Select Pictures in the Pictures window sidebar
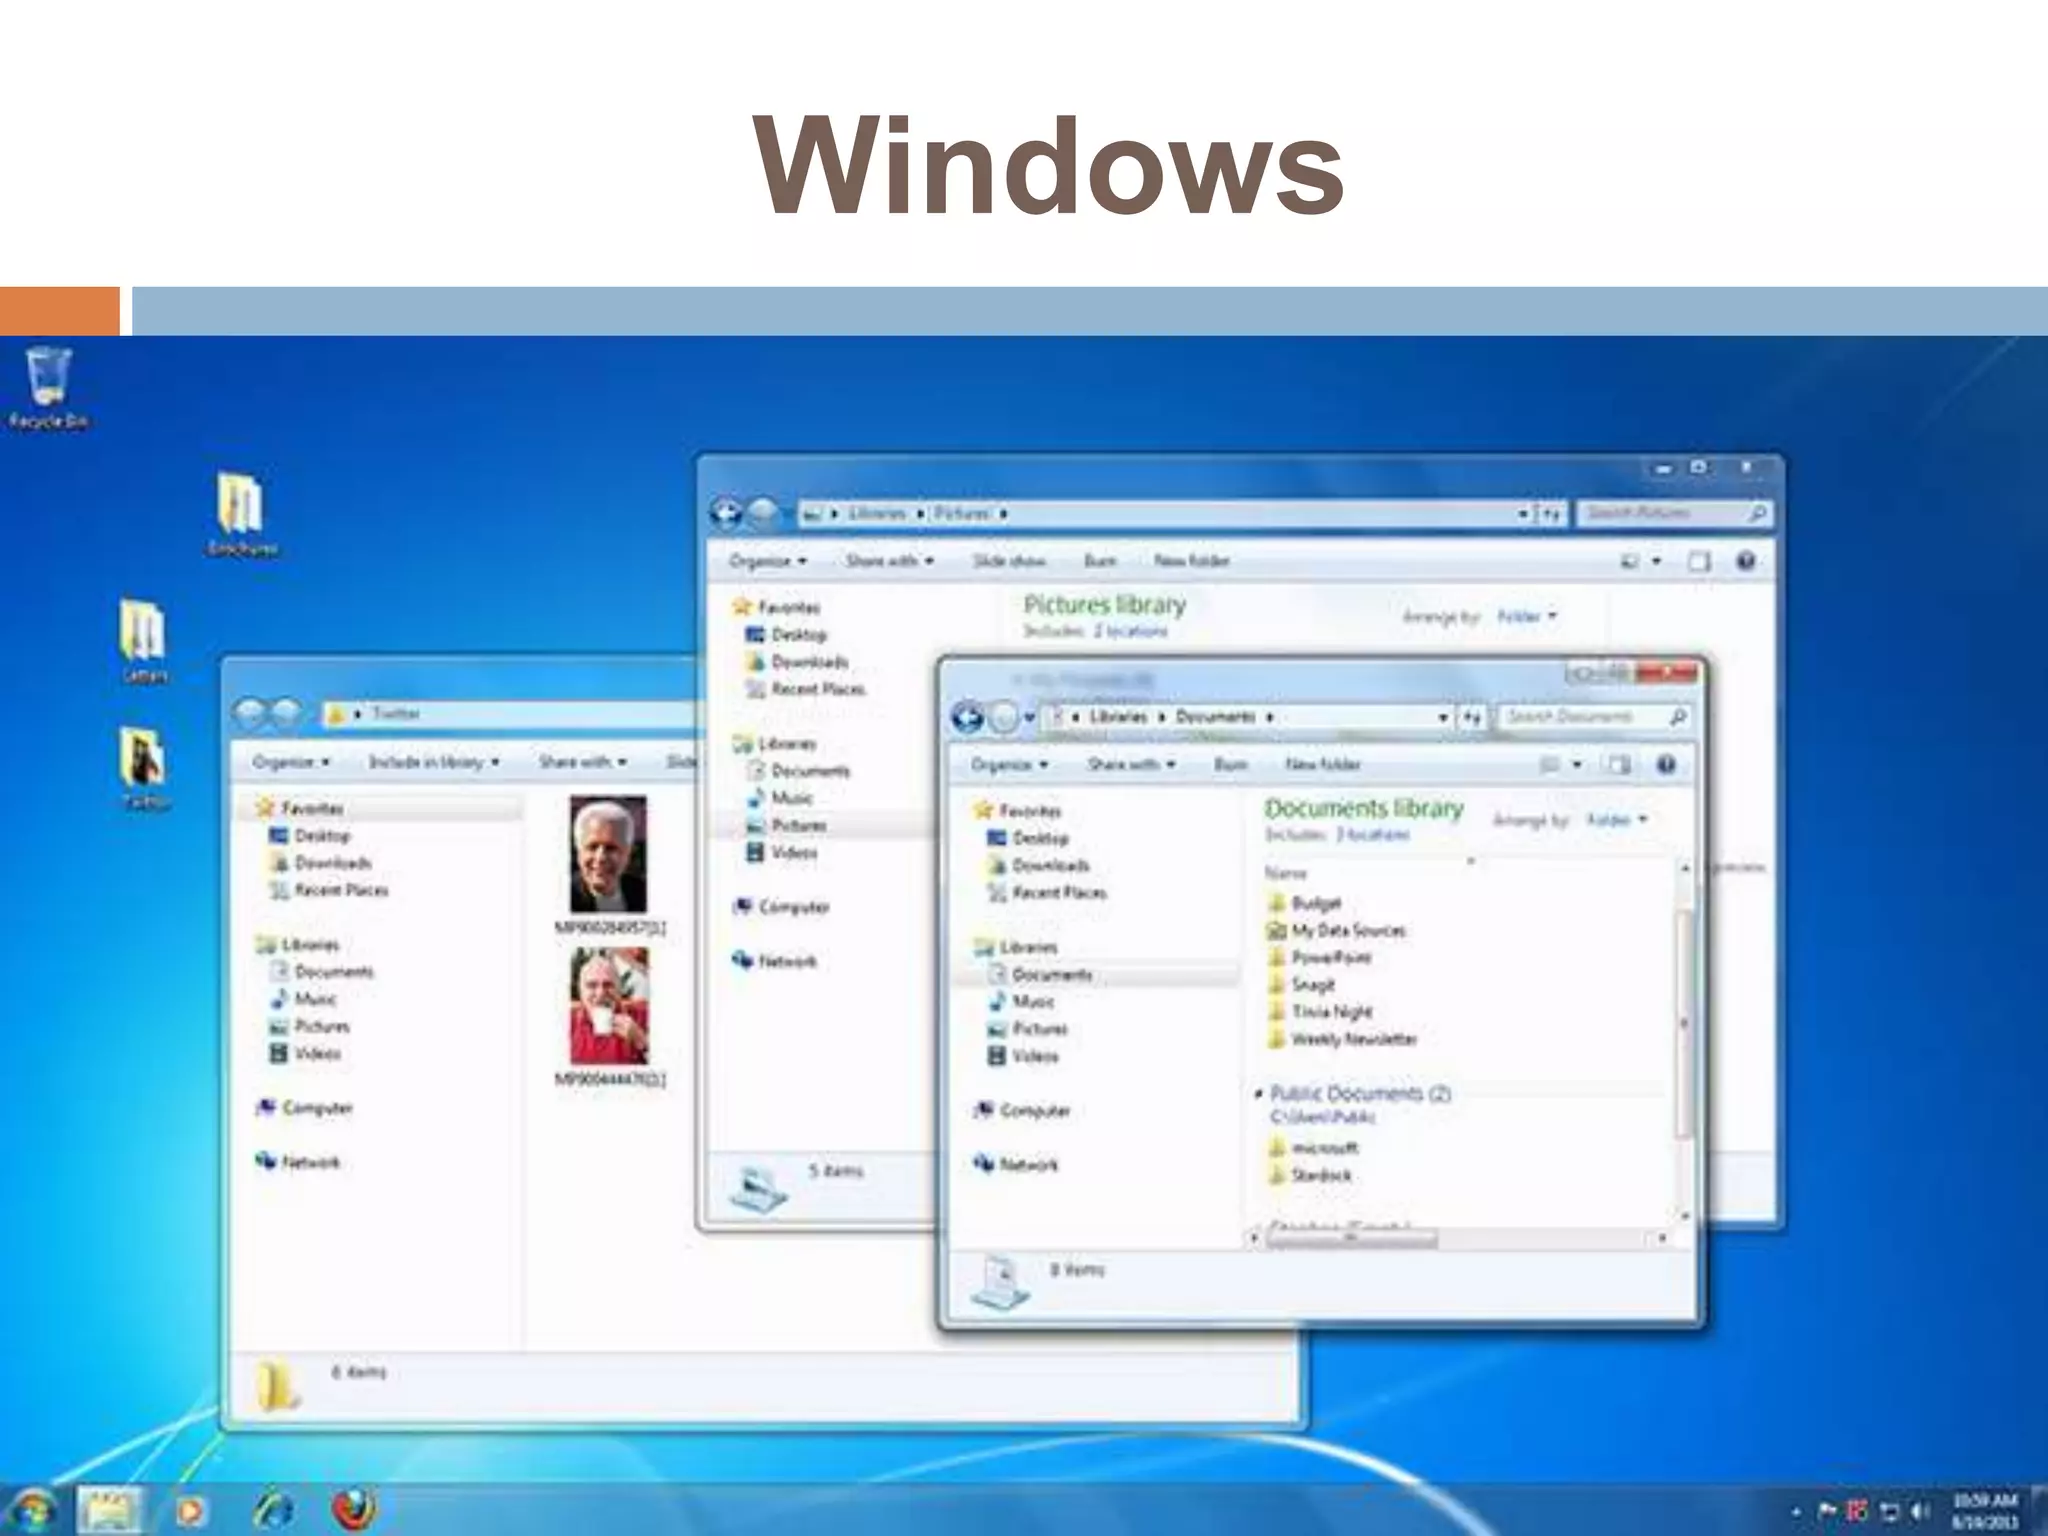Image resolution: width=2048 pixels, height=1536 pixels. tap(786, 826)
